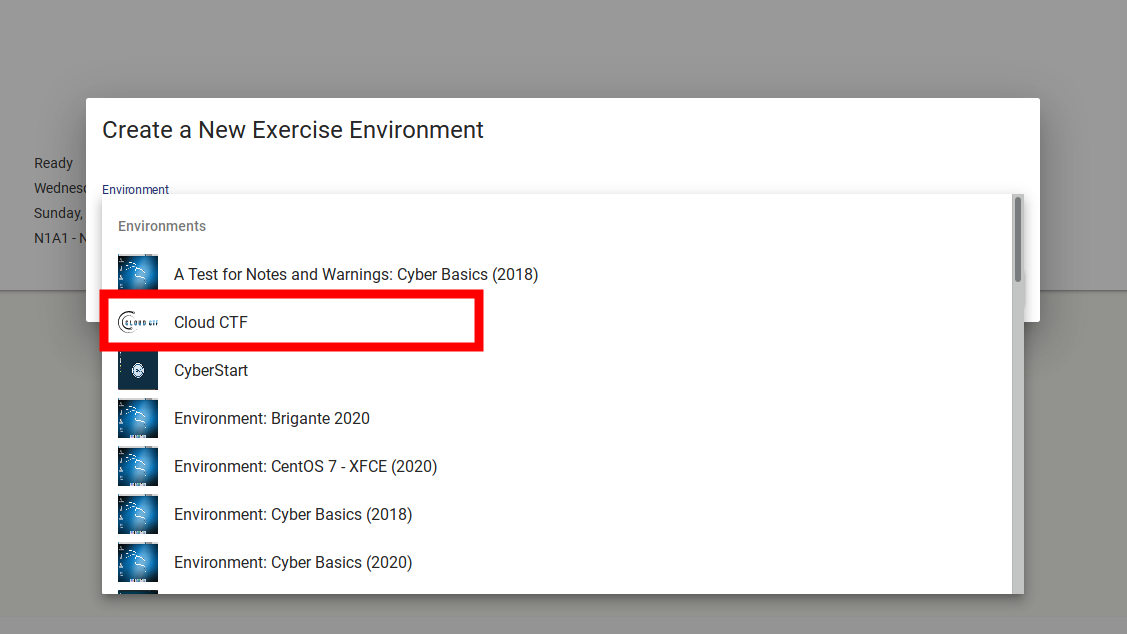
Task: Click the Cyber Basics (2020) environment thumbnail
Action: tap(137, 562)
